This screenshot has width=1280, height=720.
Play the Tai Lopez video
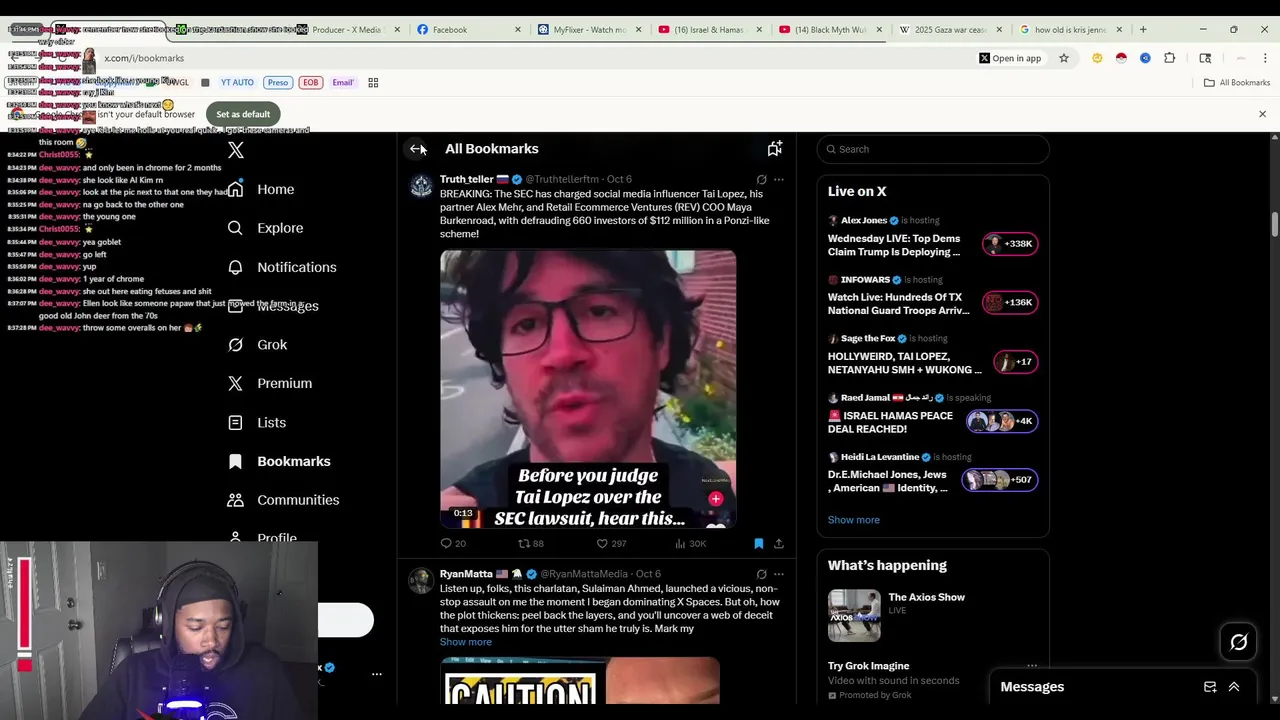click(x=588, y=389)
